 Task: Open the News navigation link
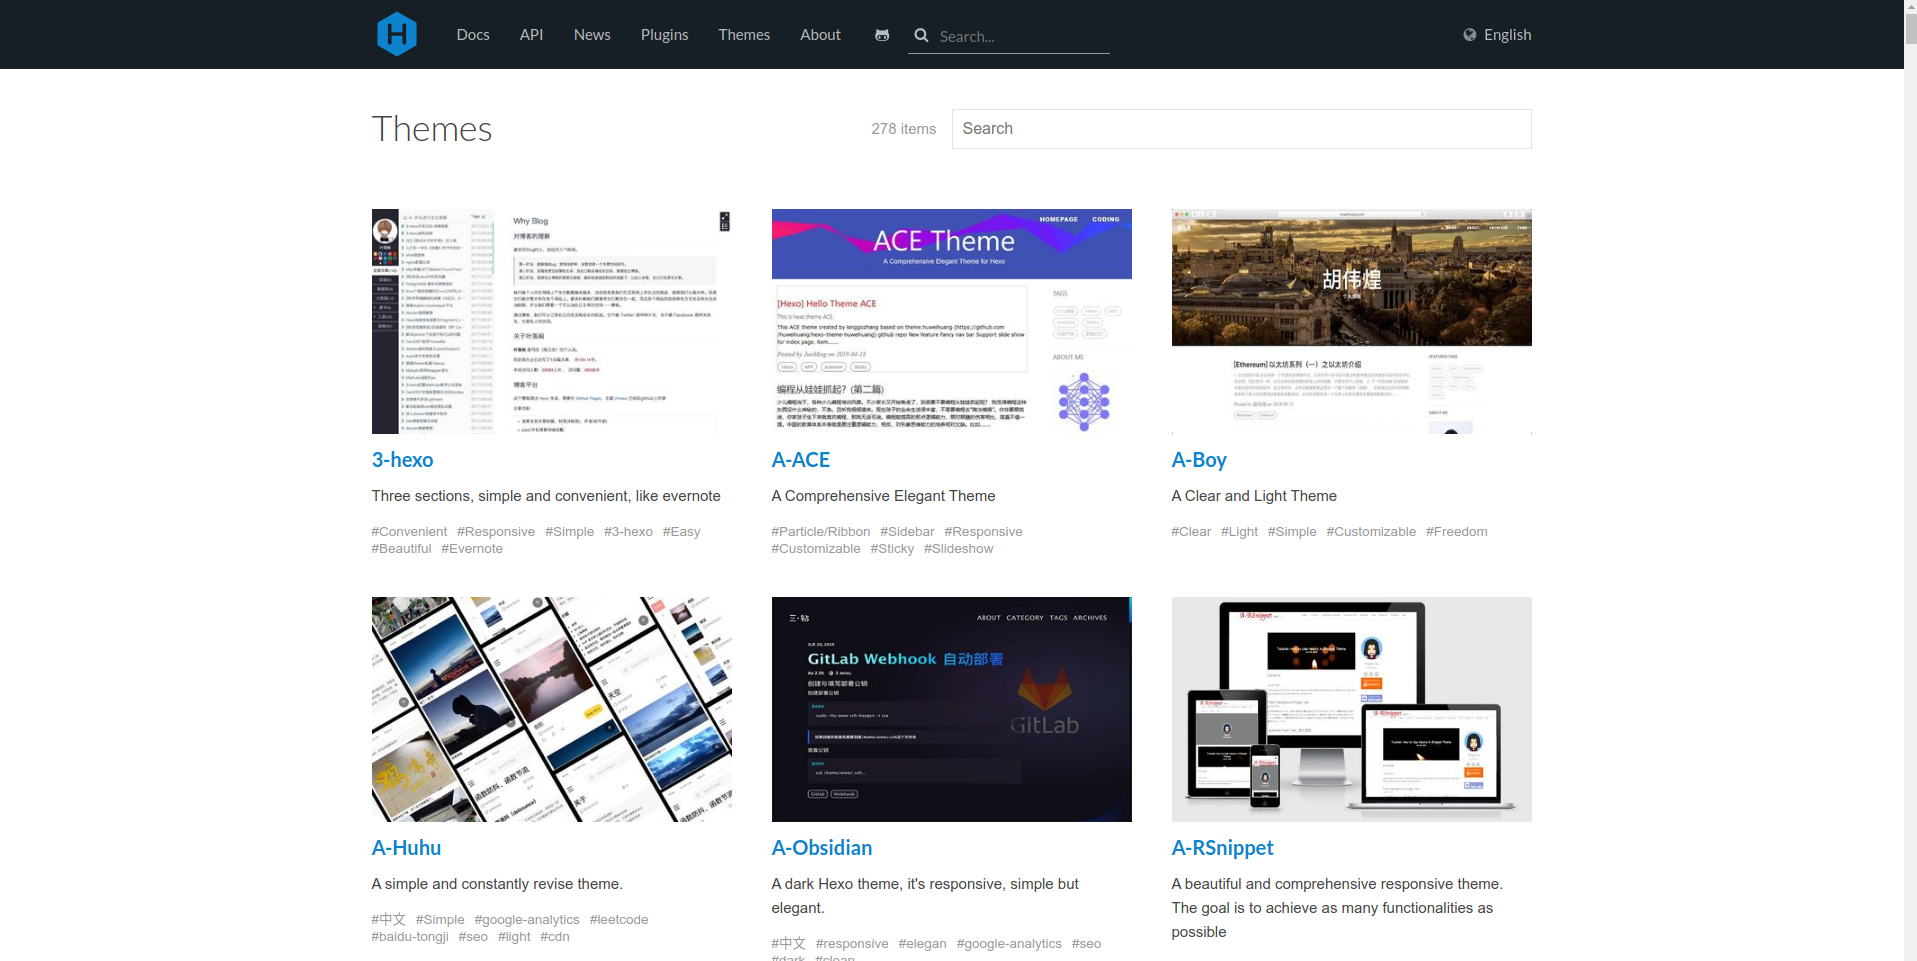coord(591,35)
